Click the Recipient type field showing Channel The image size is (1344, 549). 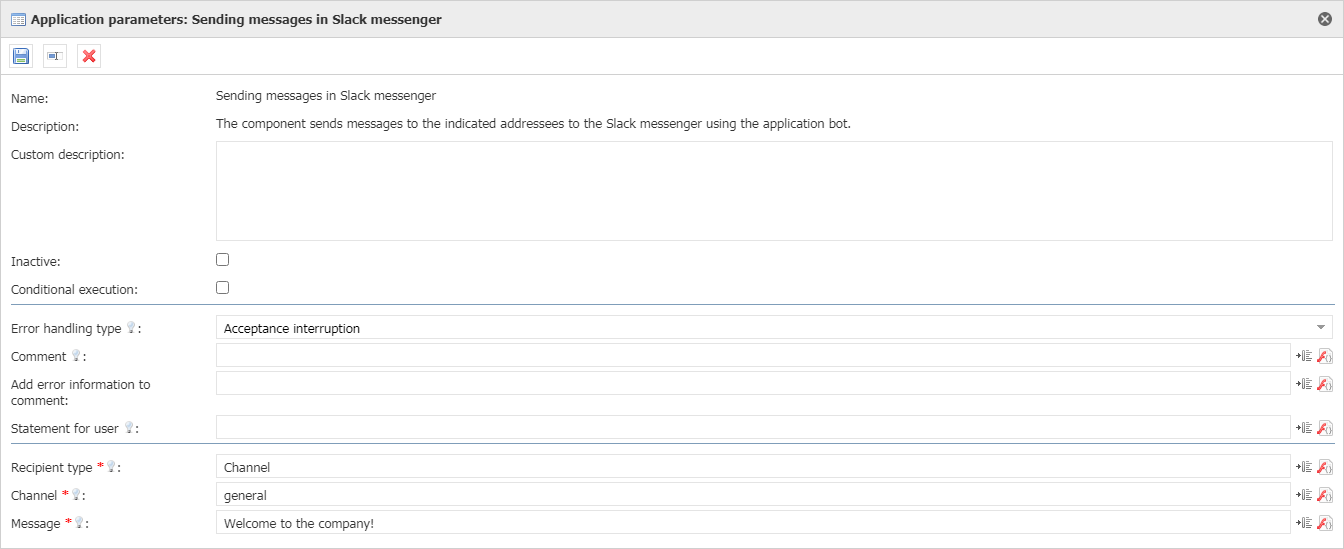(753, 467)
